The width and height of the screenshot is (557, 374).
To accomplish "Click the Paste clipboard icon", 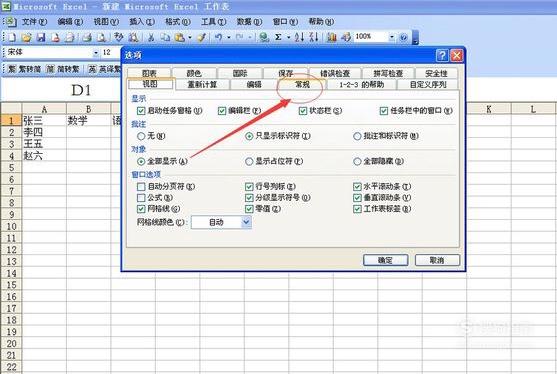I will (x=180, y=37).
